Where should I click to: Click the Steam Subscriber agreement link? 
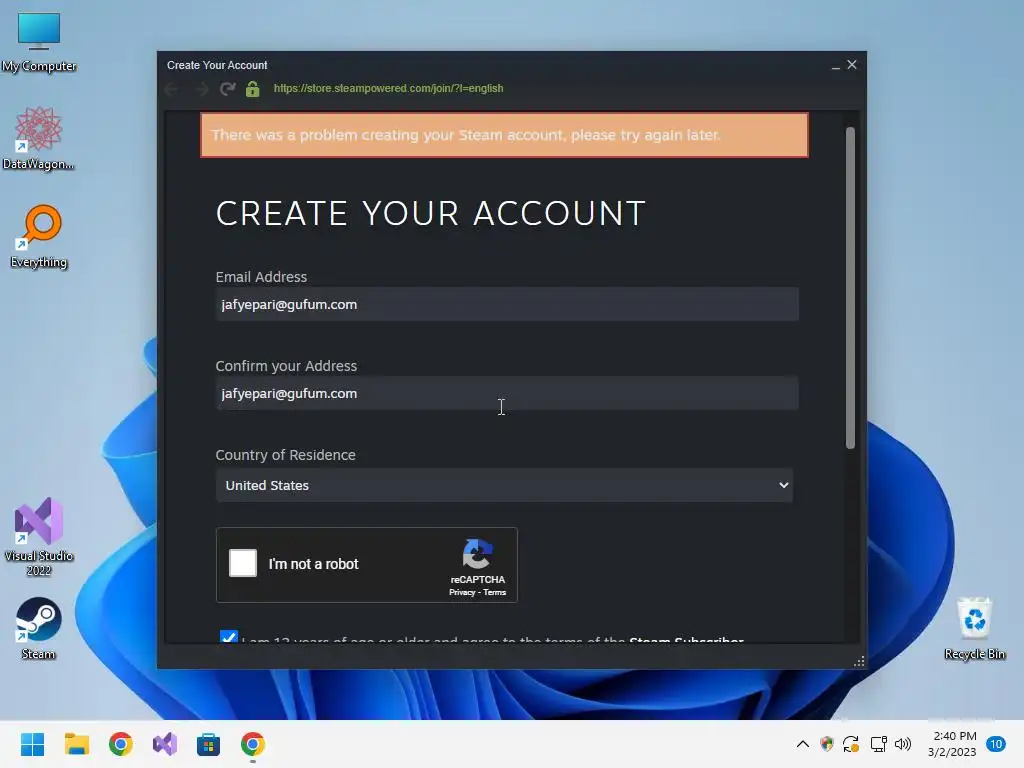tap(686, 640)
